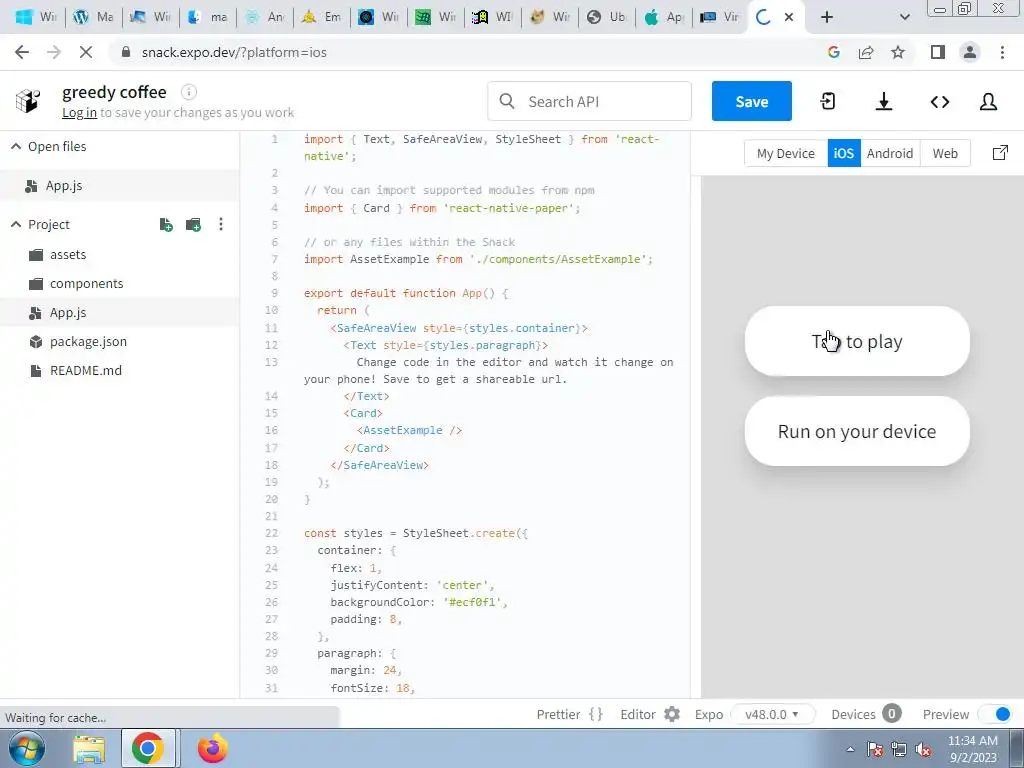Open Chrome three-dot menu
The width and height of the screenshot is (1024, 768).
pyautogui.click(x=1002, y=52)
